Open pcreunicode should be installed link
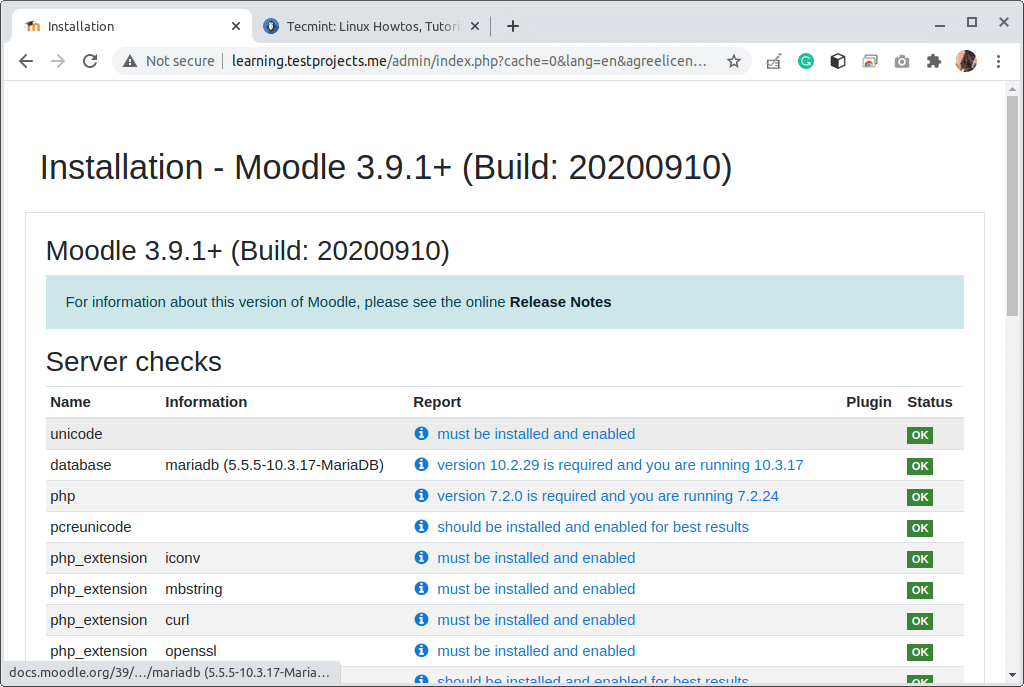Viewport: 1024px width, 687px height. 592,527
